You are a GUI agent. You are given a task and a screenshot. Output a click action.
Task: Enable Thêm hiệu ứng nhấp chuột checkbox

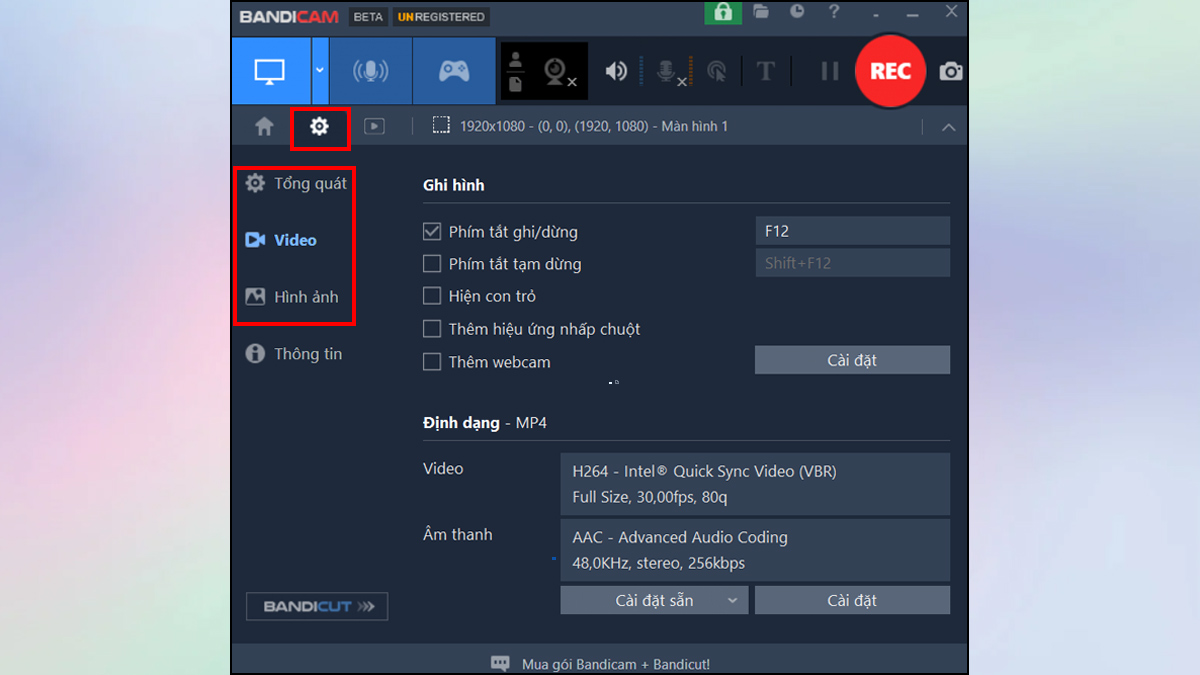432,329
